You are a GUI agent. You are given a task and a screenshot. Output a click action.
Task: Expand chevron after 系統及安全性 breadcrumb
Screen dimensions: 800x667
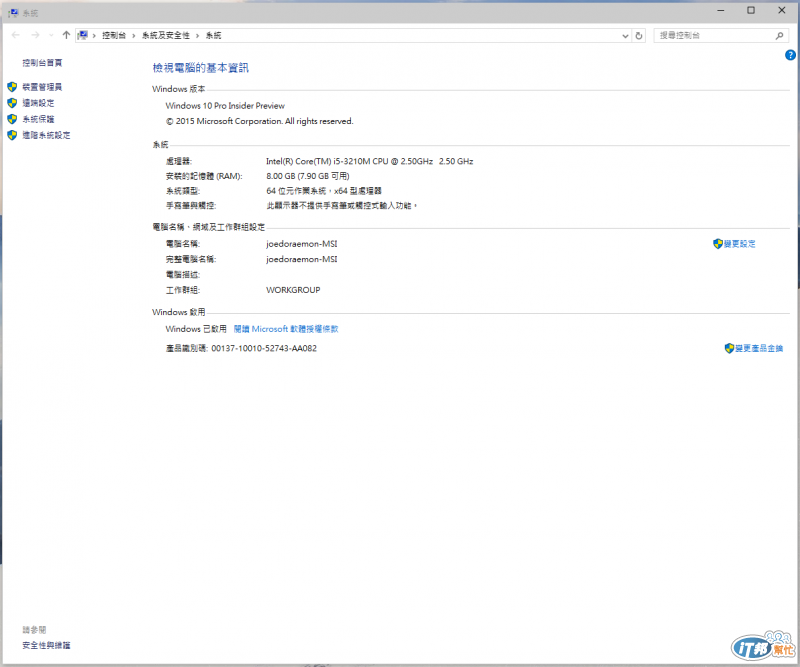(197, 36)
